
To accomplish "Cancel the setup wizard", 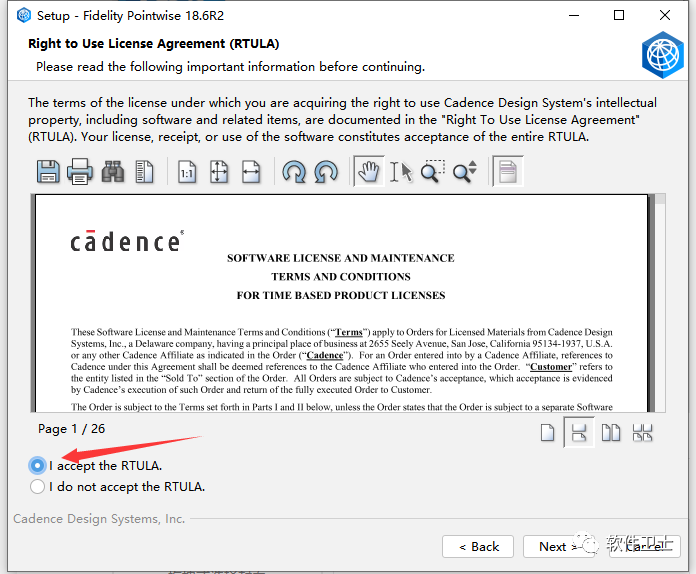I will point(645,546).
